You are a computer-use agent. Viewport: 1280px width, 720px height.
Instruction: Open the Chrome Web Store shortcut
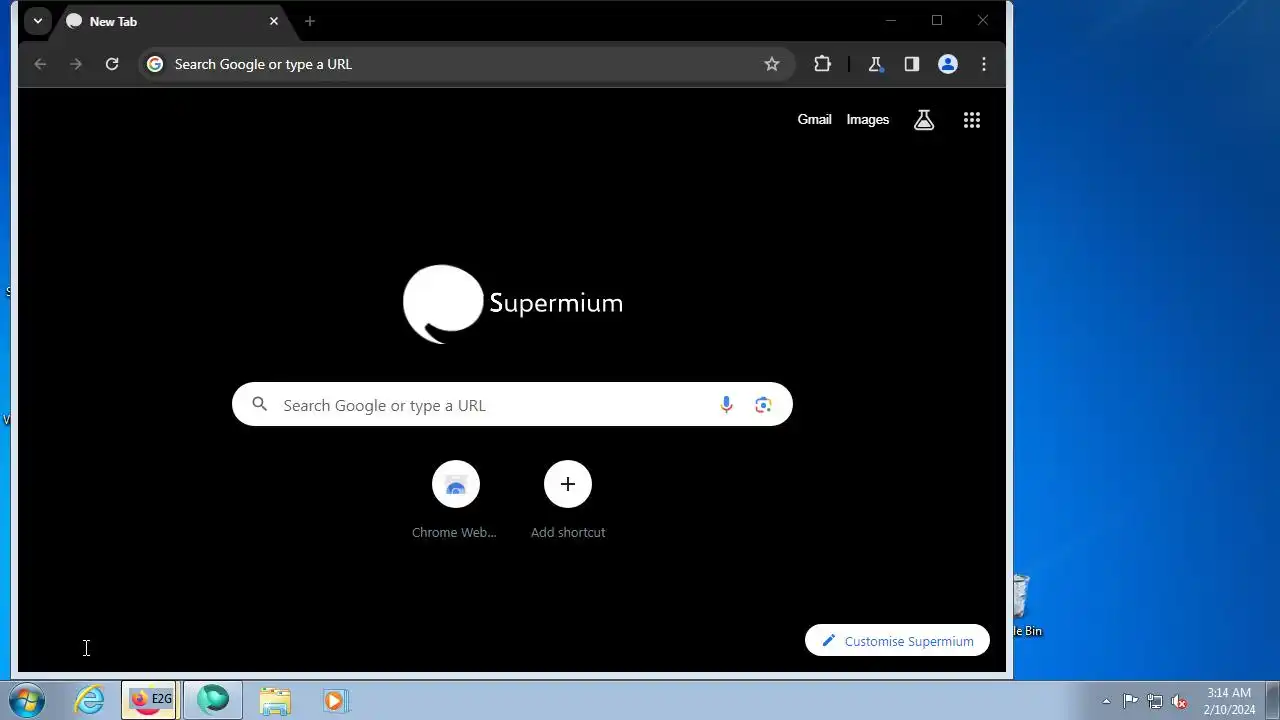(x=455, y=500)
